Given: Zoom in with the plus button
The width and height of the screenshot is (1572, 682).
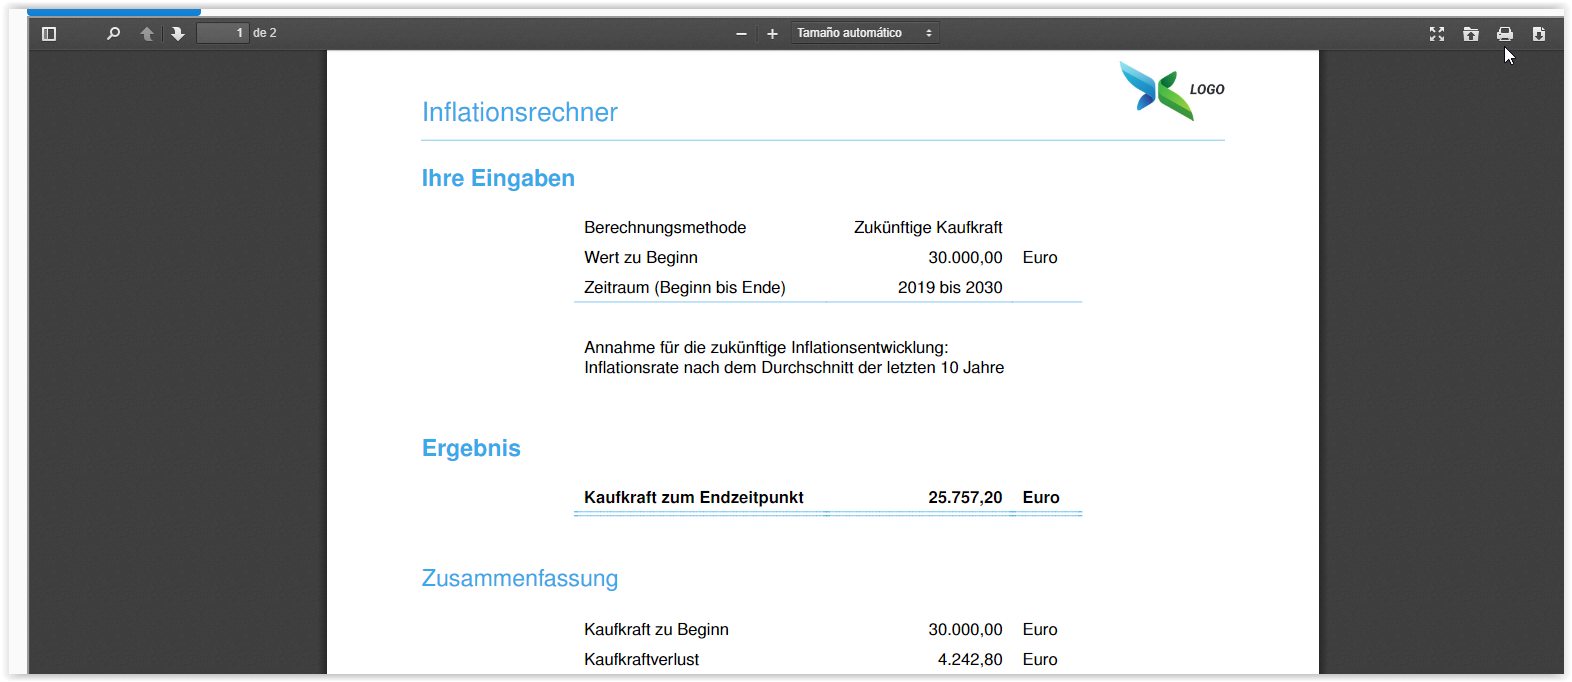Looking at the screenshot, I should (772, 34).
